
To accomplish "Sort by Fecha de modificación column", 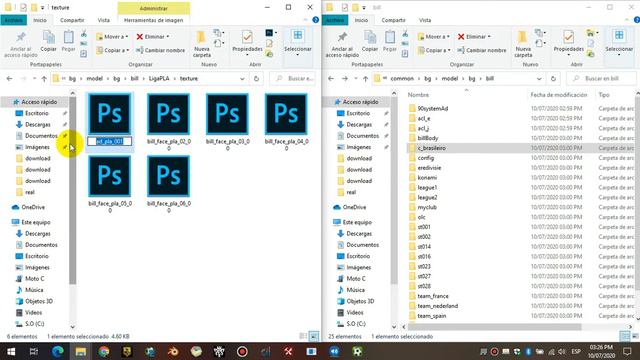I will click(559, 95).
